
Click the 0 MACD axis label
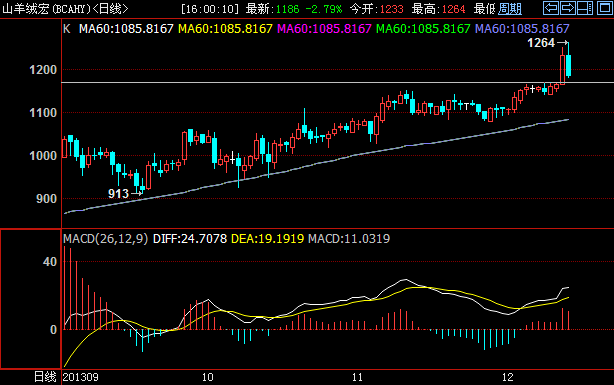[54, 330]
